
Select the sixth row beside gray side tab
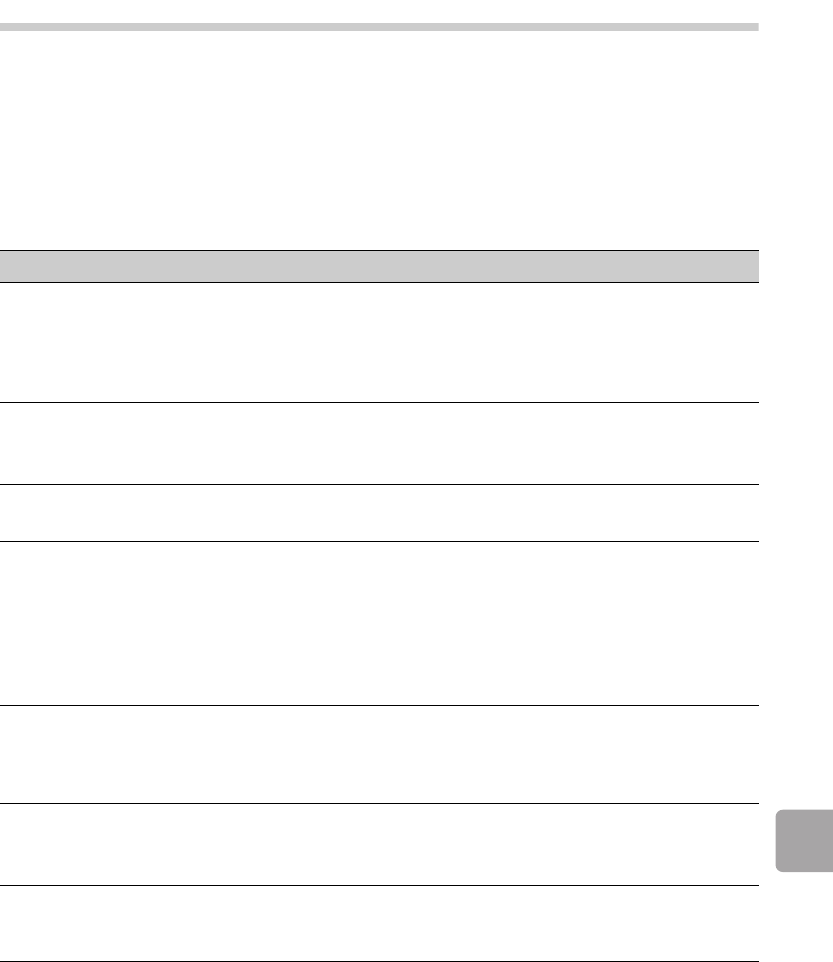(x=379, y=844)
